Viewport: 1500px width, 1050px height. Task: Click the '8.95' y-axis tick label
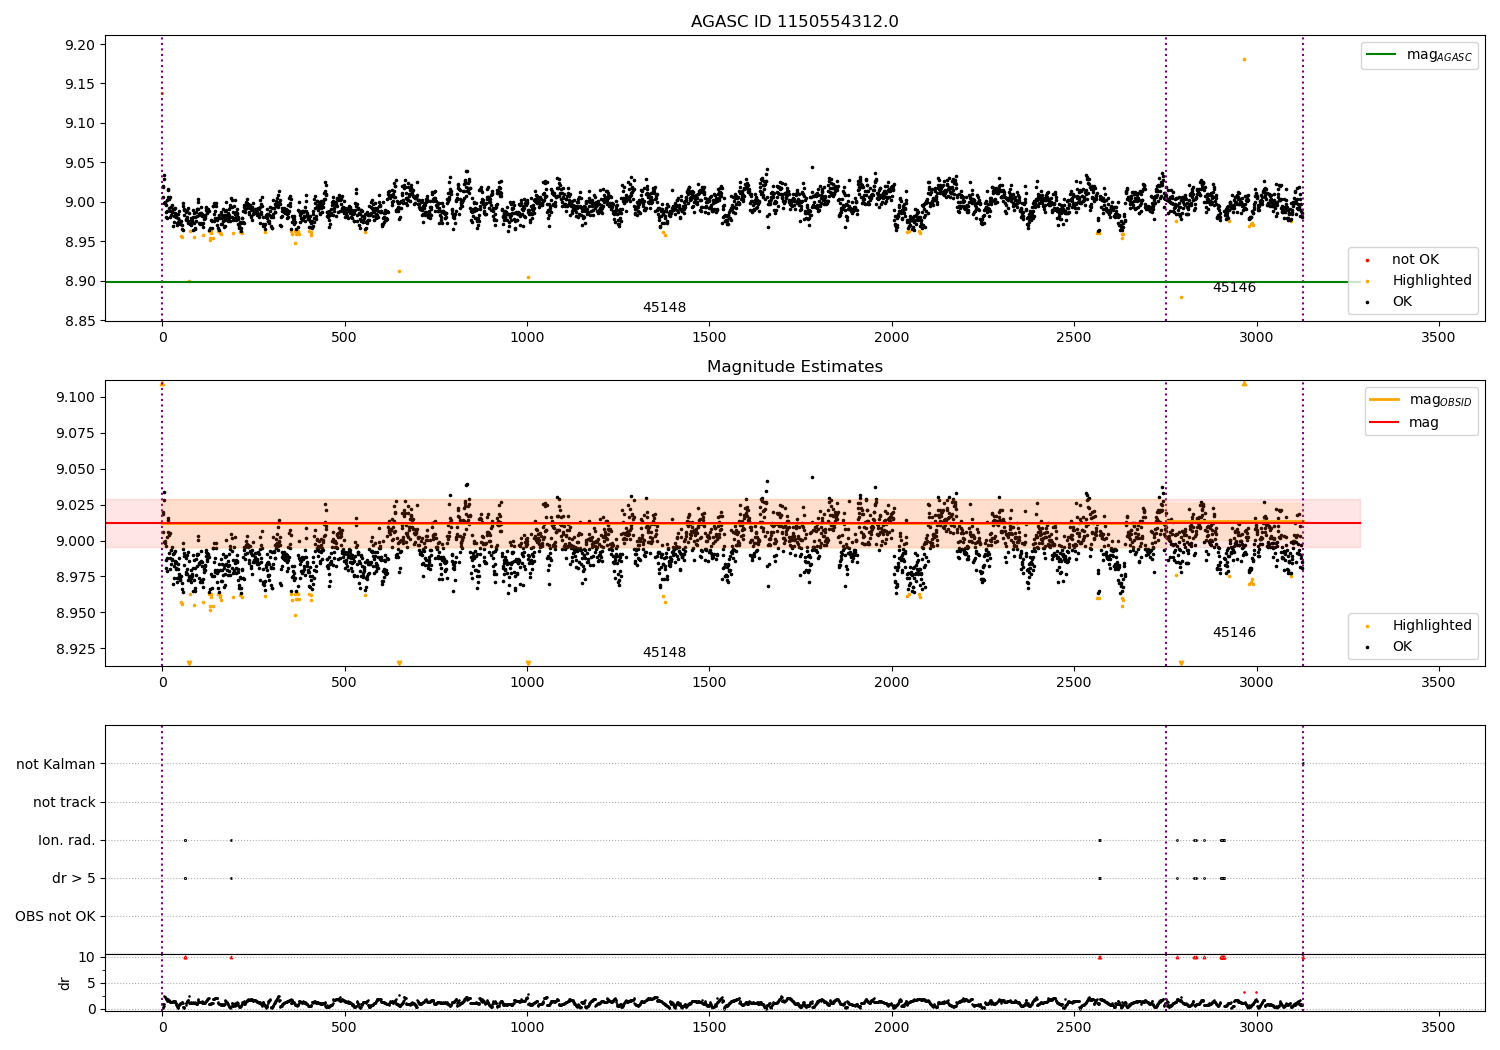coord(80,242)
